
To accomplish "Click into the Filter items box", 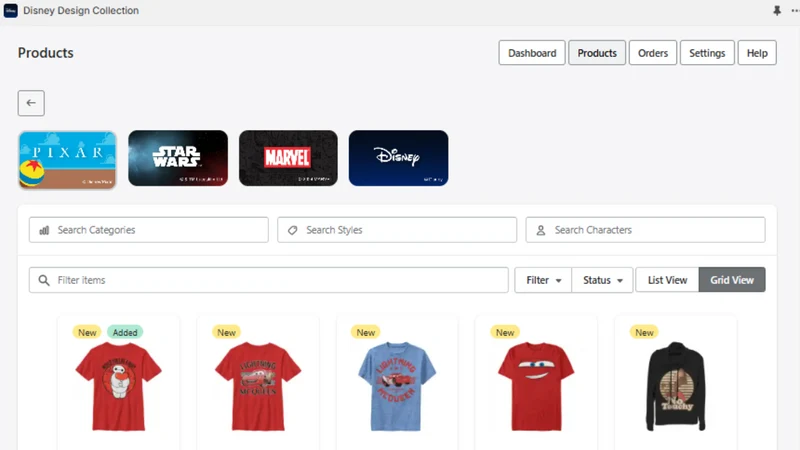I will pyautogui.click(x=268, y=280).
